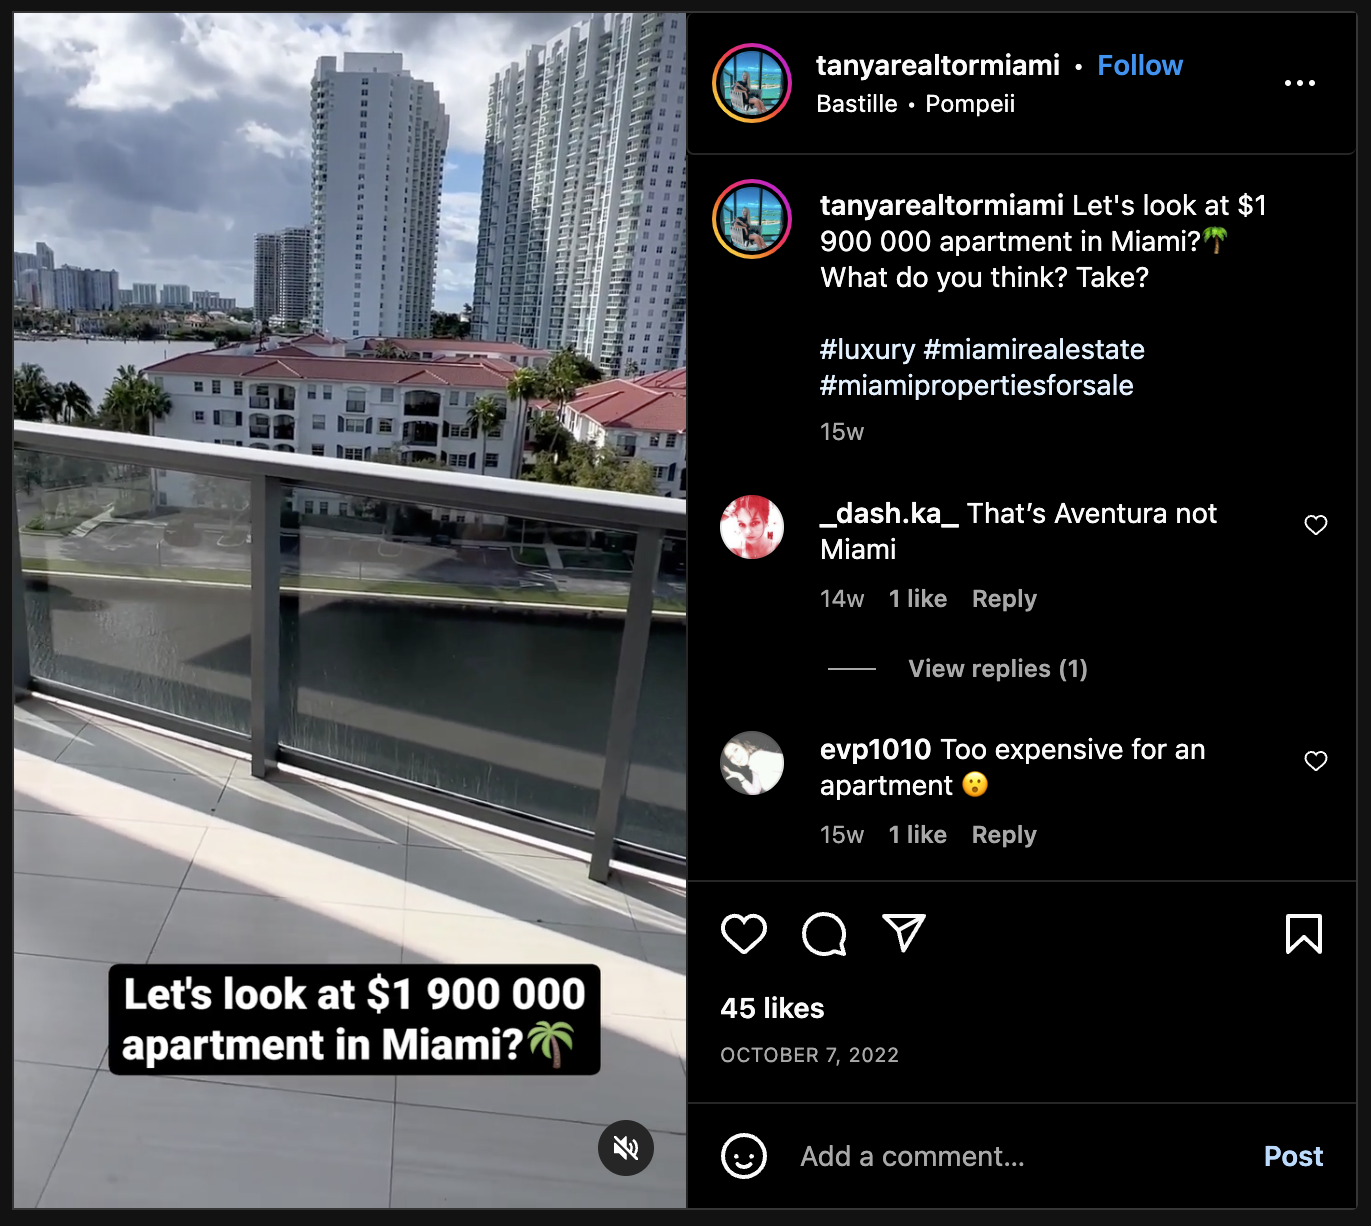
Task: View the 45 likes list
Action: [x=772, y=1008]
